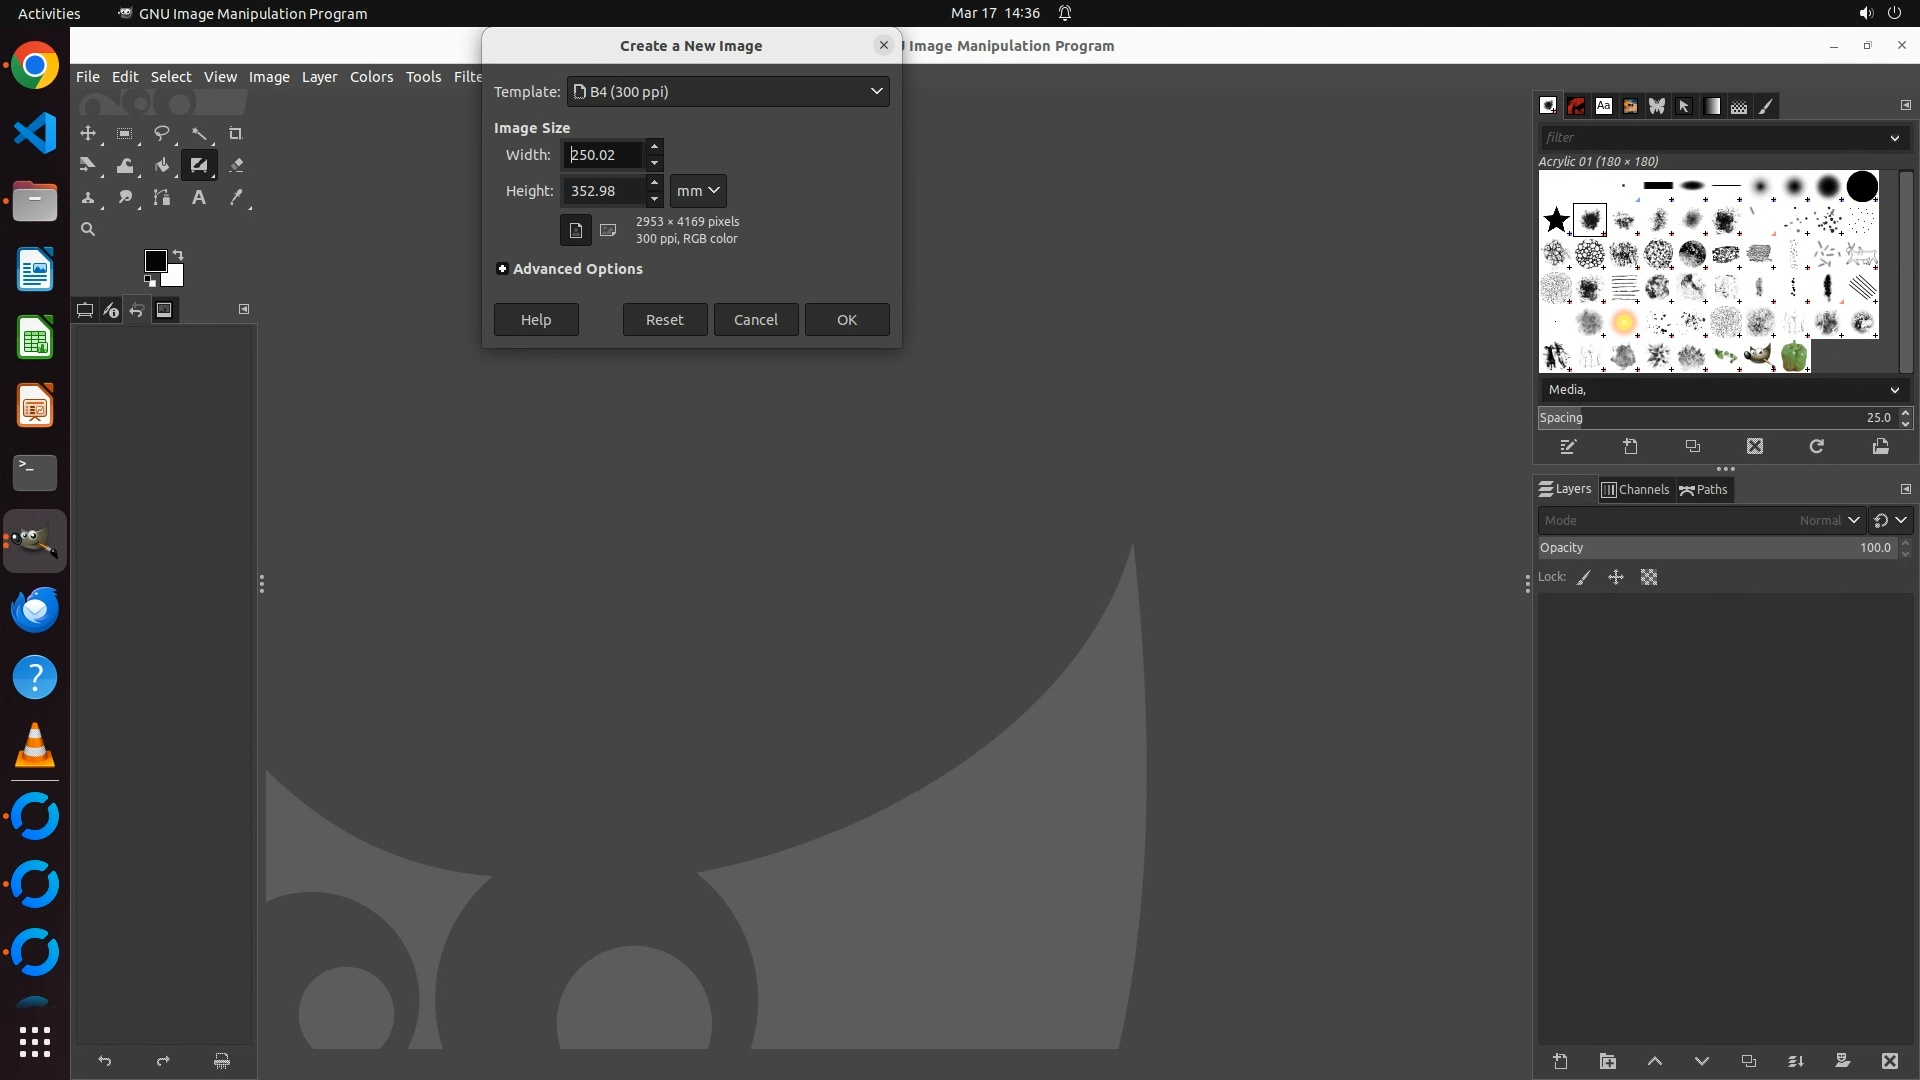Screen dimensions: 1920x1080
Task: Toggle lock alpha channel
Action: [x=1649, y=578]
